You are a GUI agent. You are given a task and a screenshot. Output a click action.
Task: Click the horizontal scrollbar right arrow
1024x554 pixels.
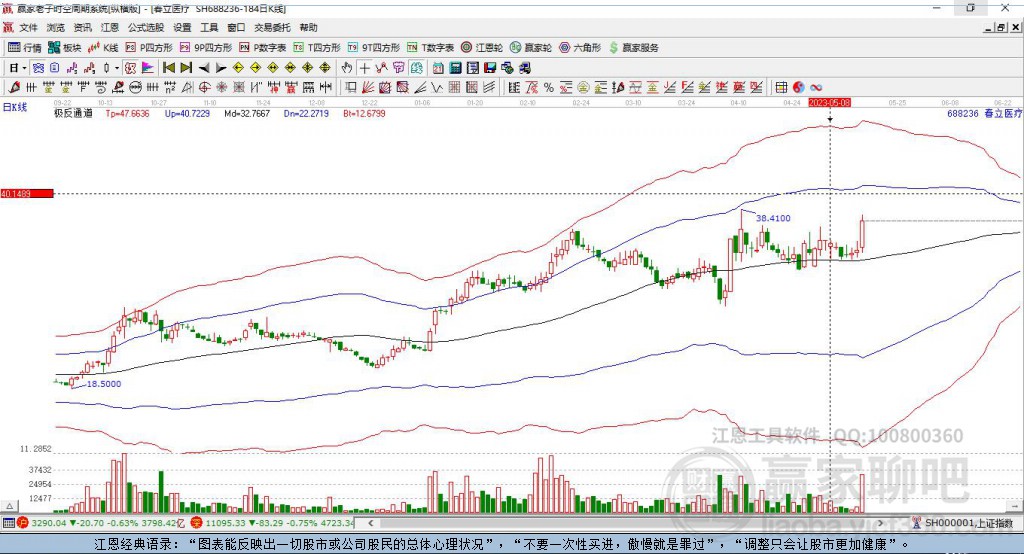click(x=880, y=523)
